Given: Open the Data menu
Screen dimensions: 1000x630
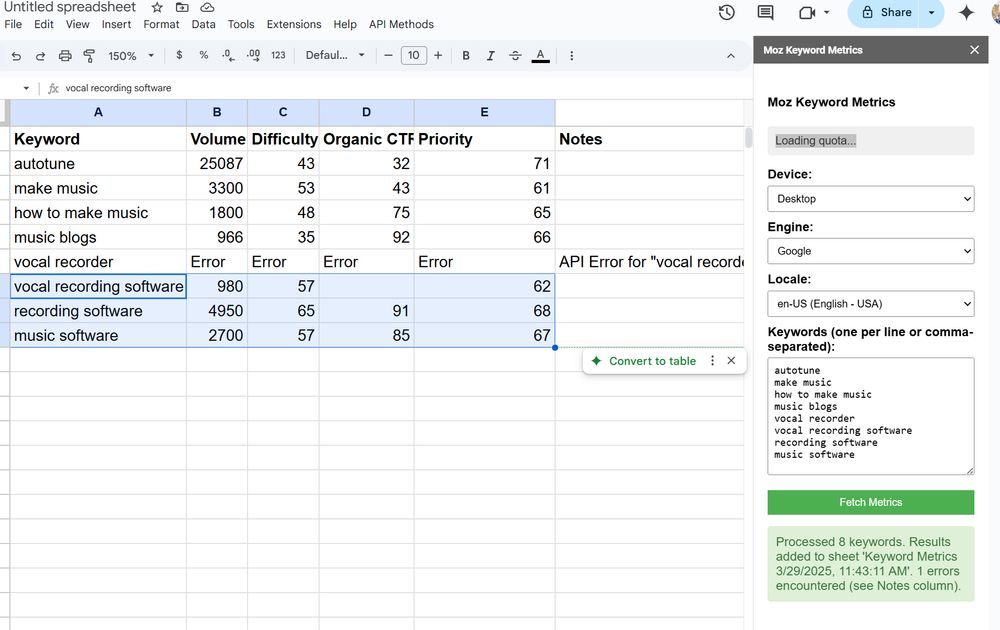Looking at the screenshot, I should pos(203,24).
